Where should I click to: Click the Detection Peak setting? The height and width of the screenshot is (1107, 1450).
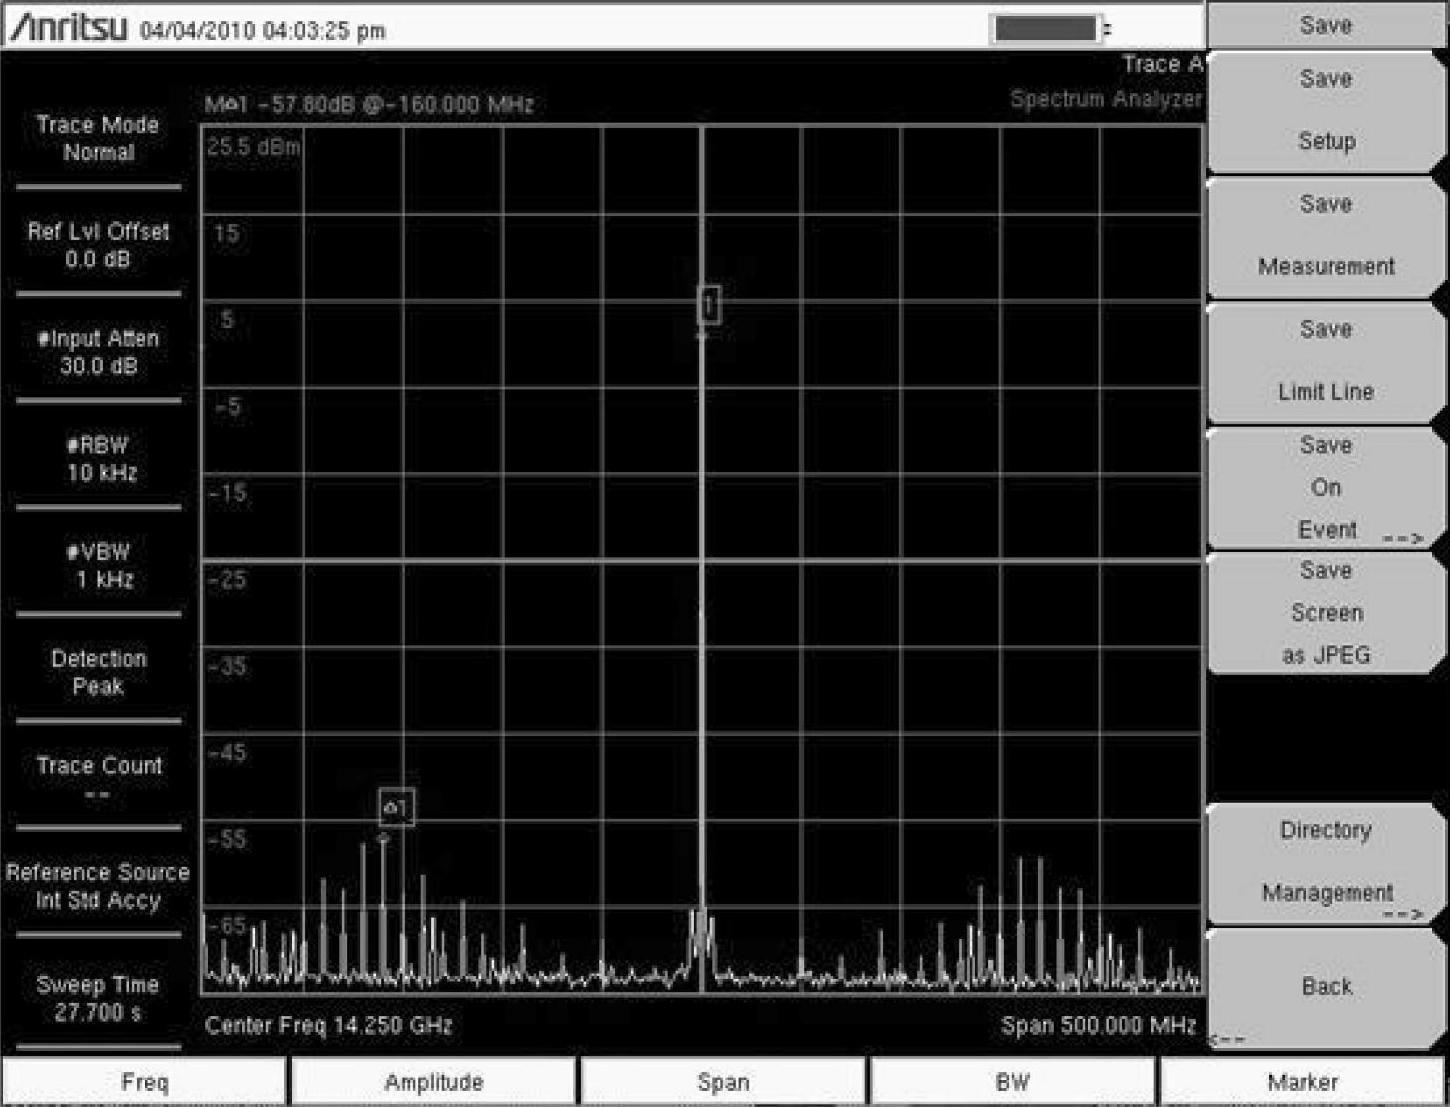point(98,673)
